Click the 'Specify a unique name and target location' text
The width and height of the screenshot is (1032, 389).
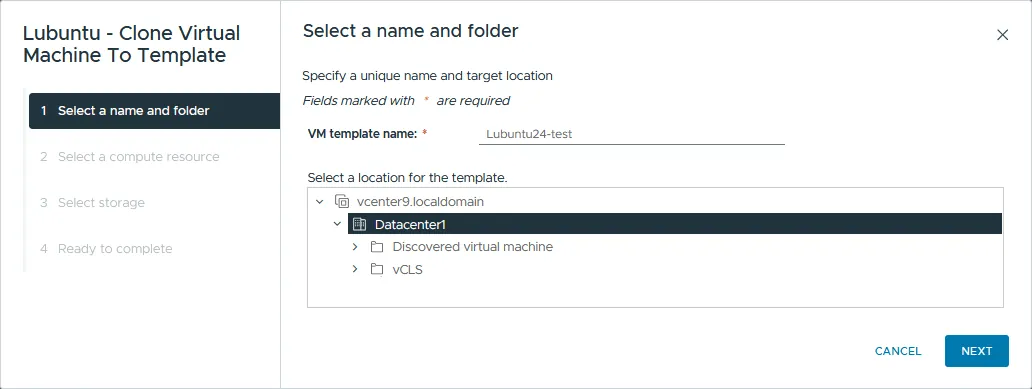(427, 76)
